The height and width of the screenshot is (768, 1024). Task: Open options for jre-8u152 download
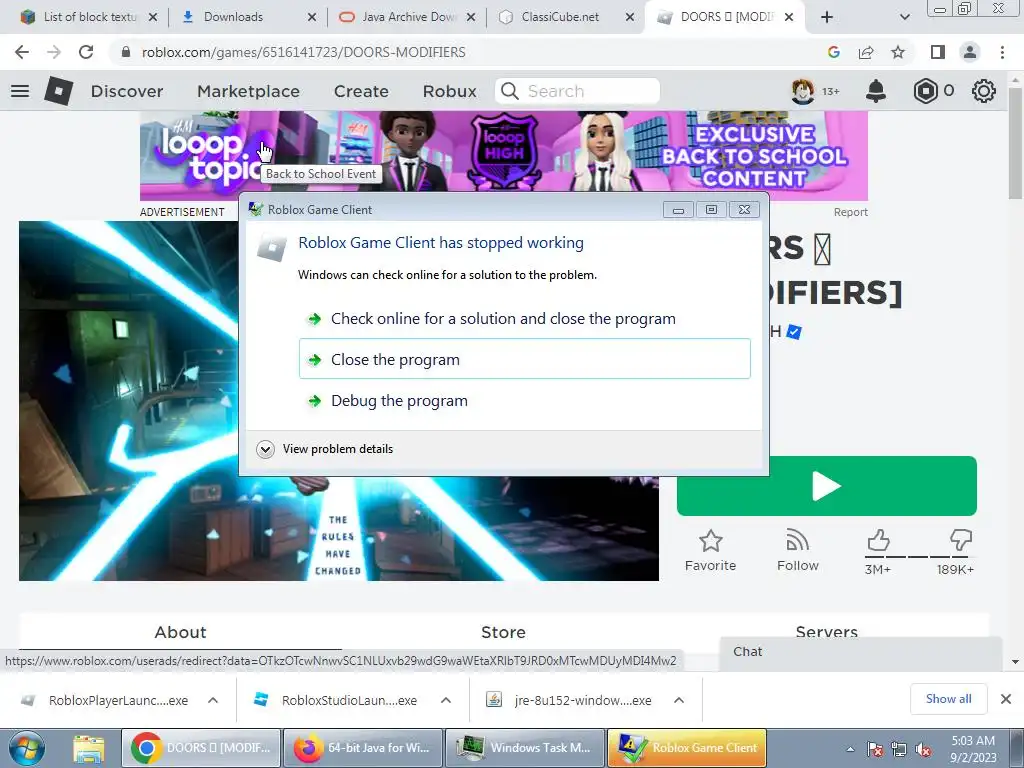pyautogui.click(x=679, y=700)
